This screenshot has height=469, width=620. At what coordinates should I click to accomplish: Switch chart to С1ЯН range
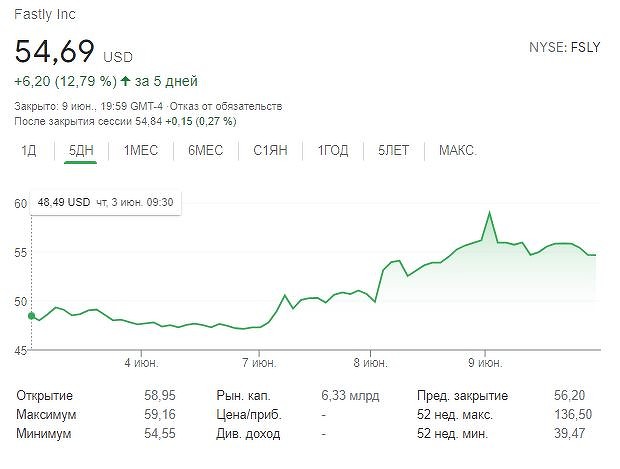pyautogui.click(x=270, y=151)
